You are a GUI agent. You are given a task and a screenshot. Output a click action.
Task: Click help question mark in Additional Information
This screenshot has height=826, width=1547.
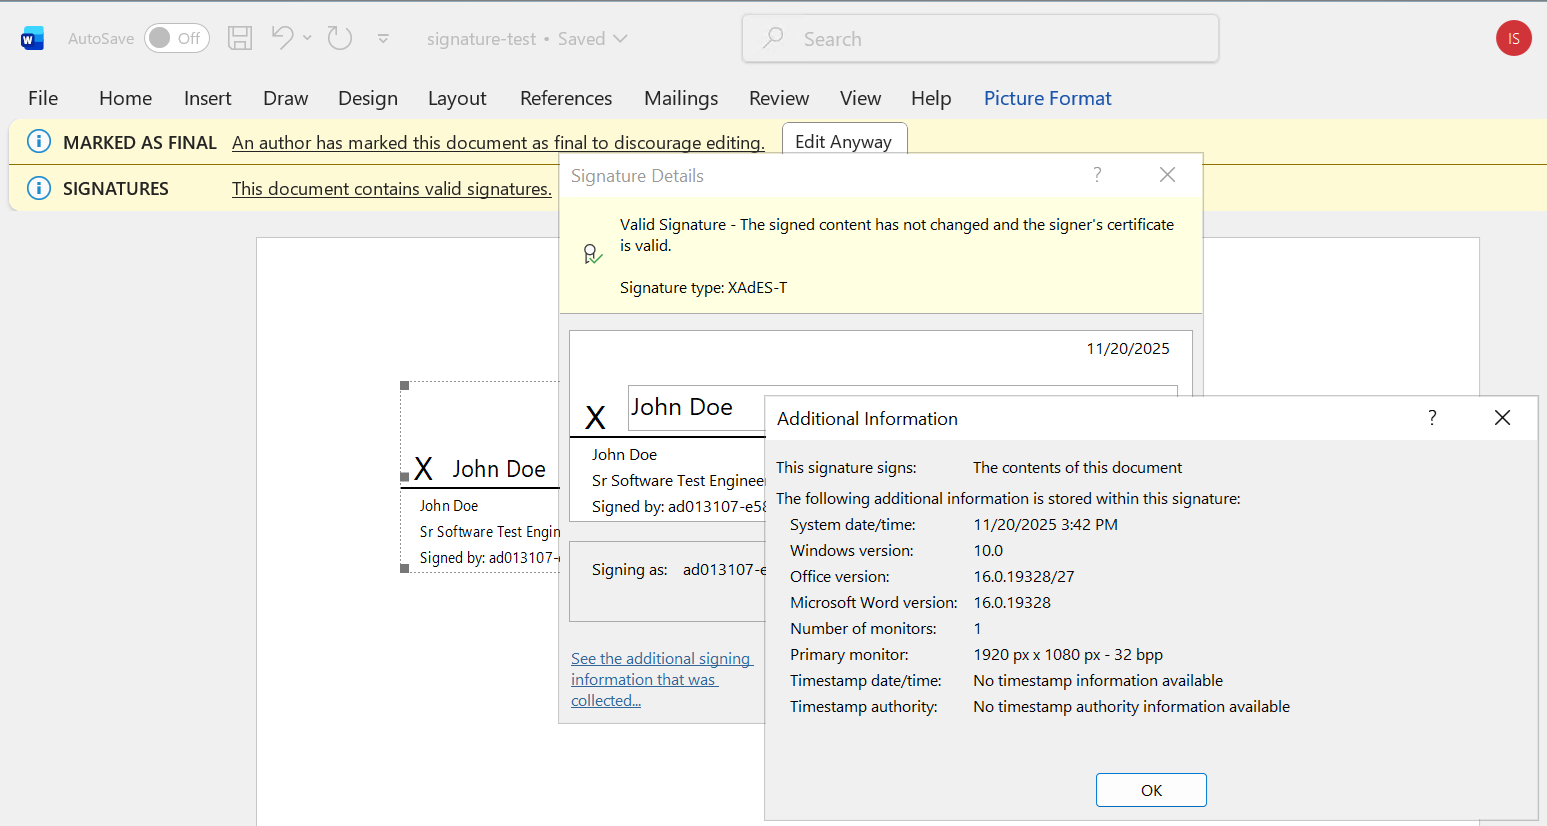1432,418
